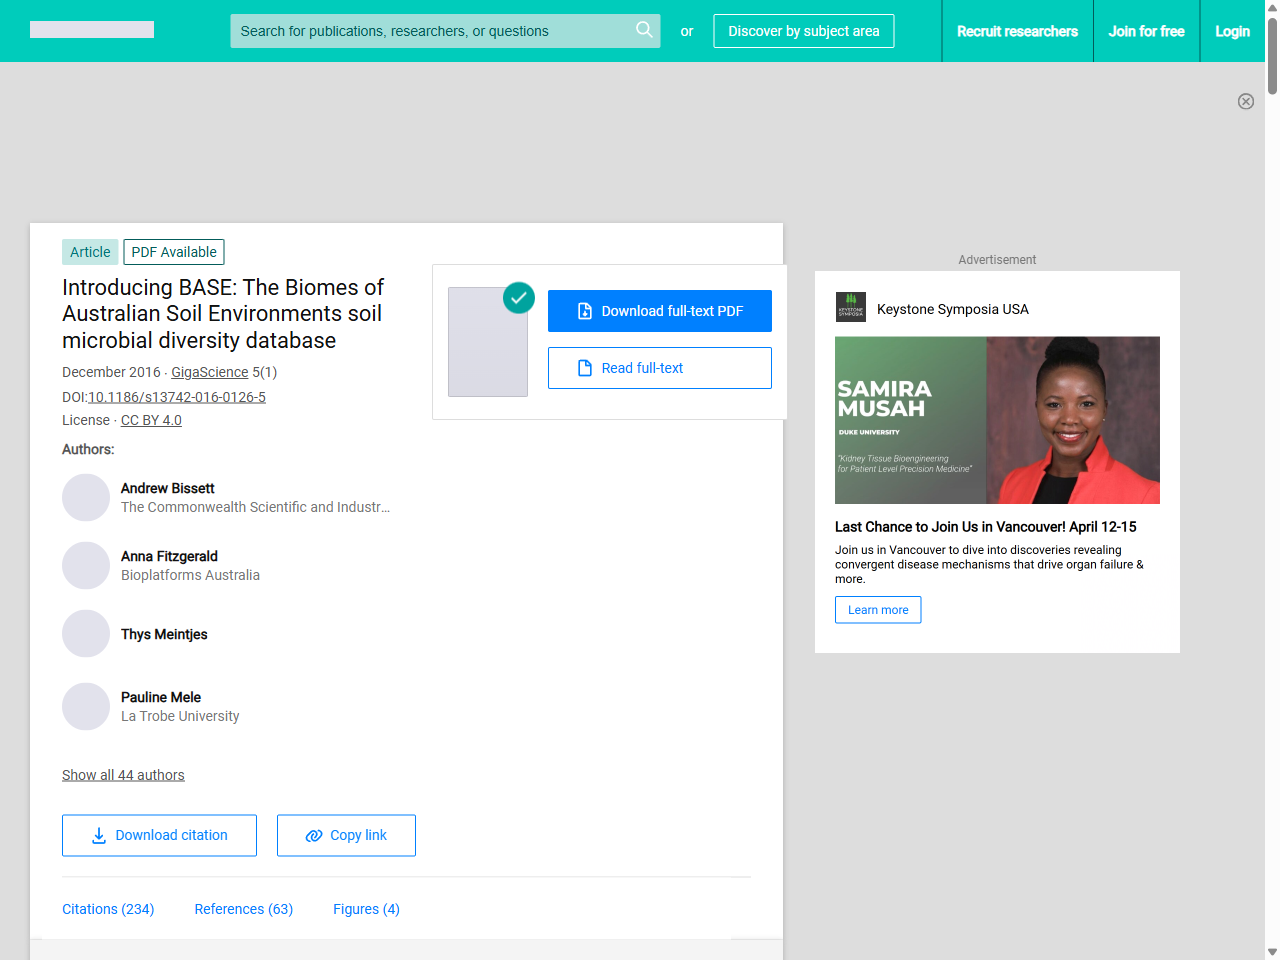Close the advertisement banner with X icon
This screenshot has height=960, width=1280.
click(1245, 101)
